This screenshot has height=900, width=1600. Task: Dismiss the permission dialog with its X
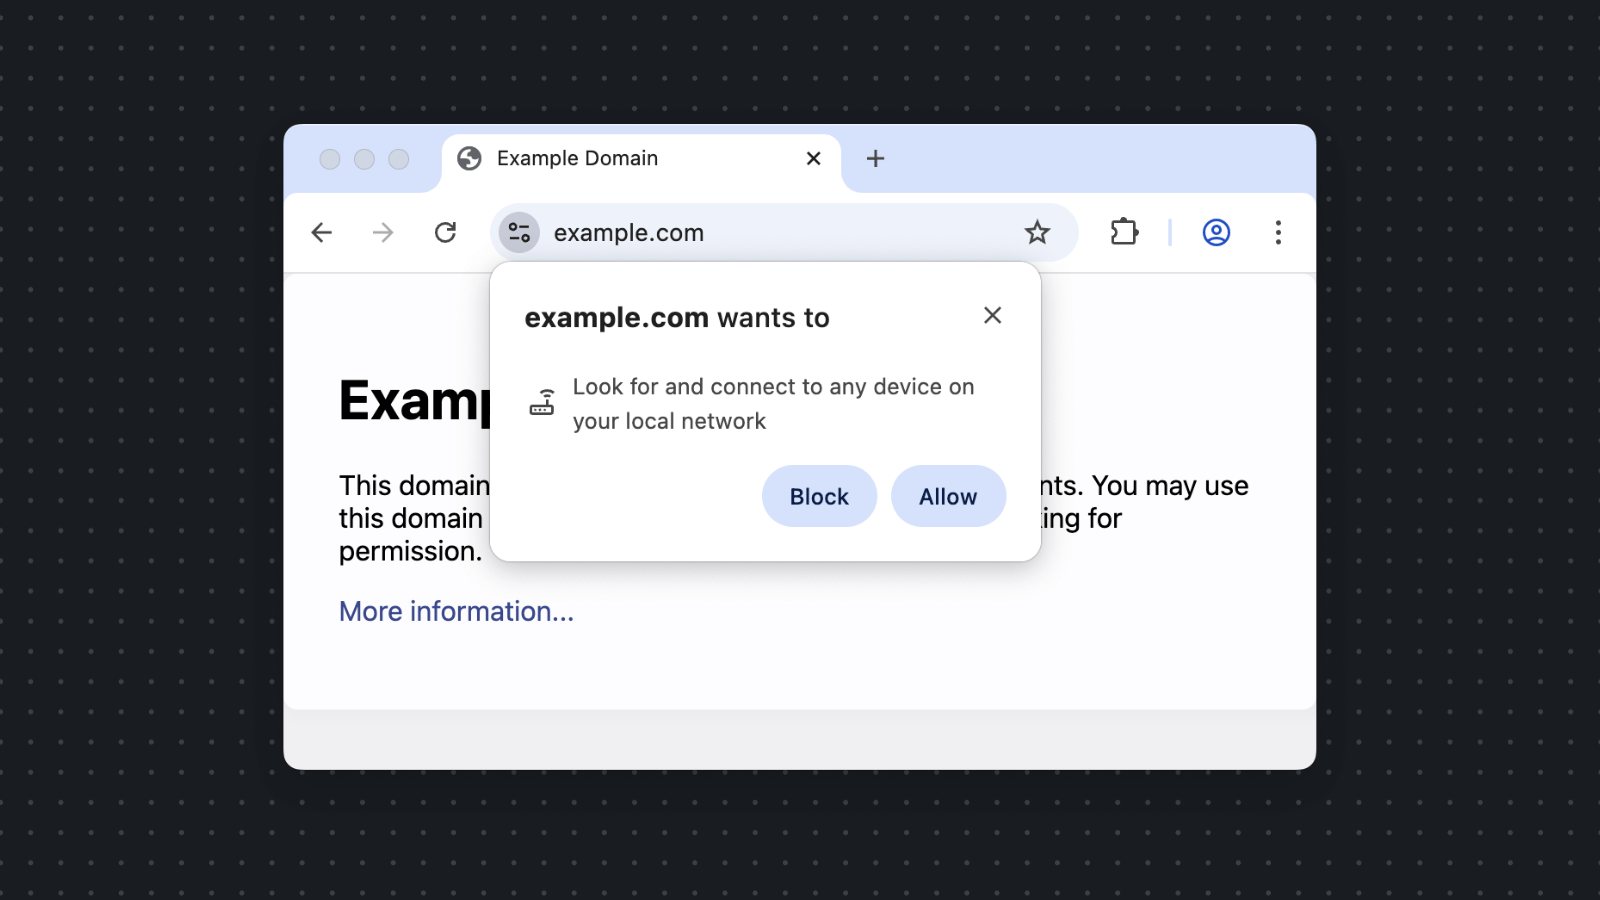[992, 315]
